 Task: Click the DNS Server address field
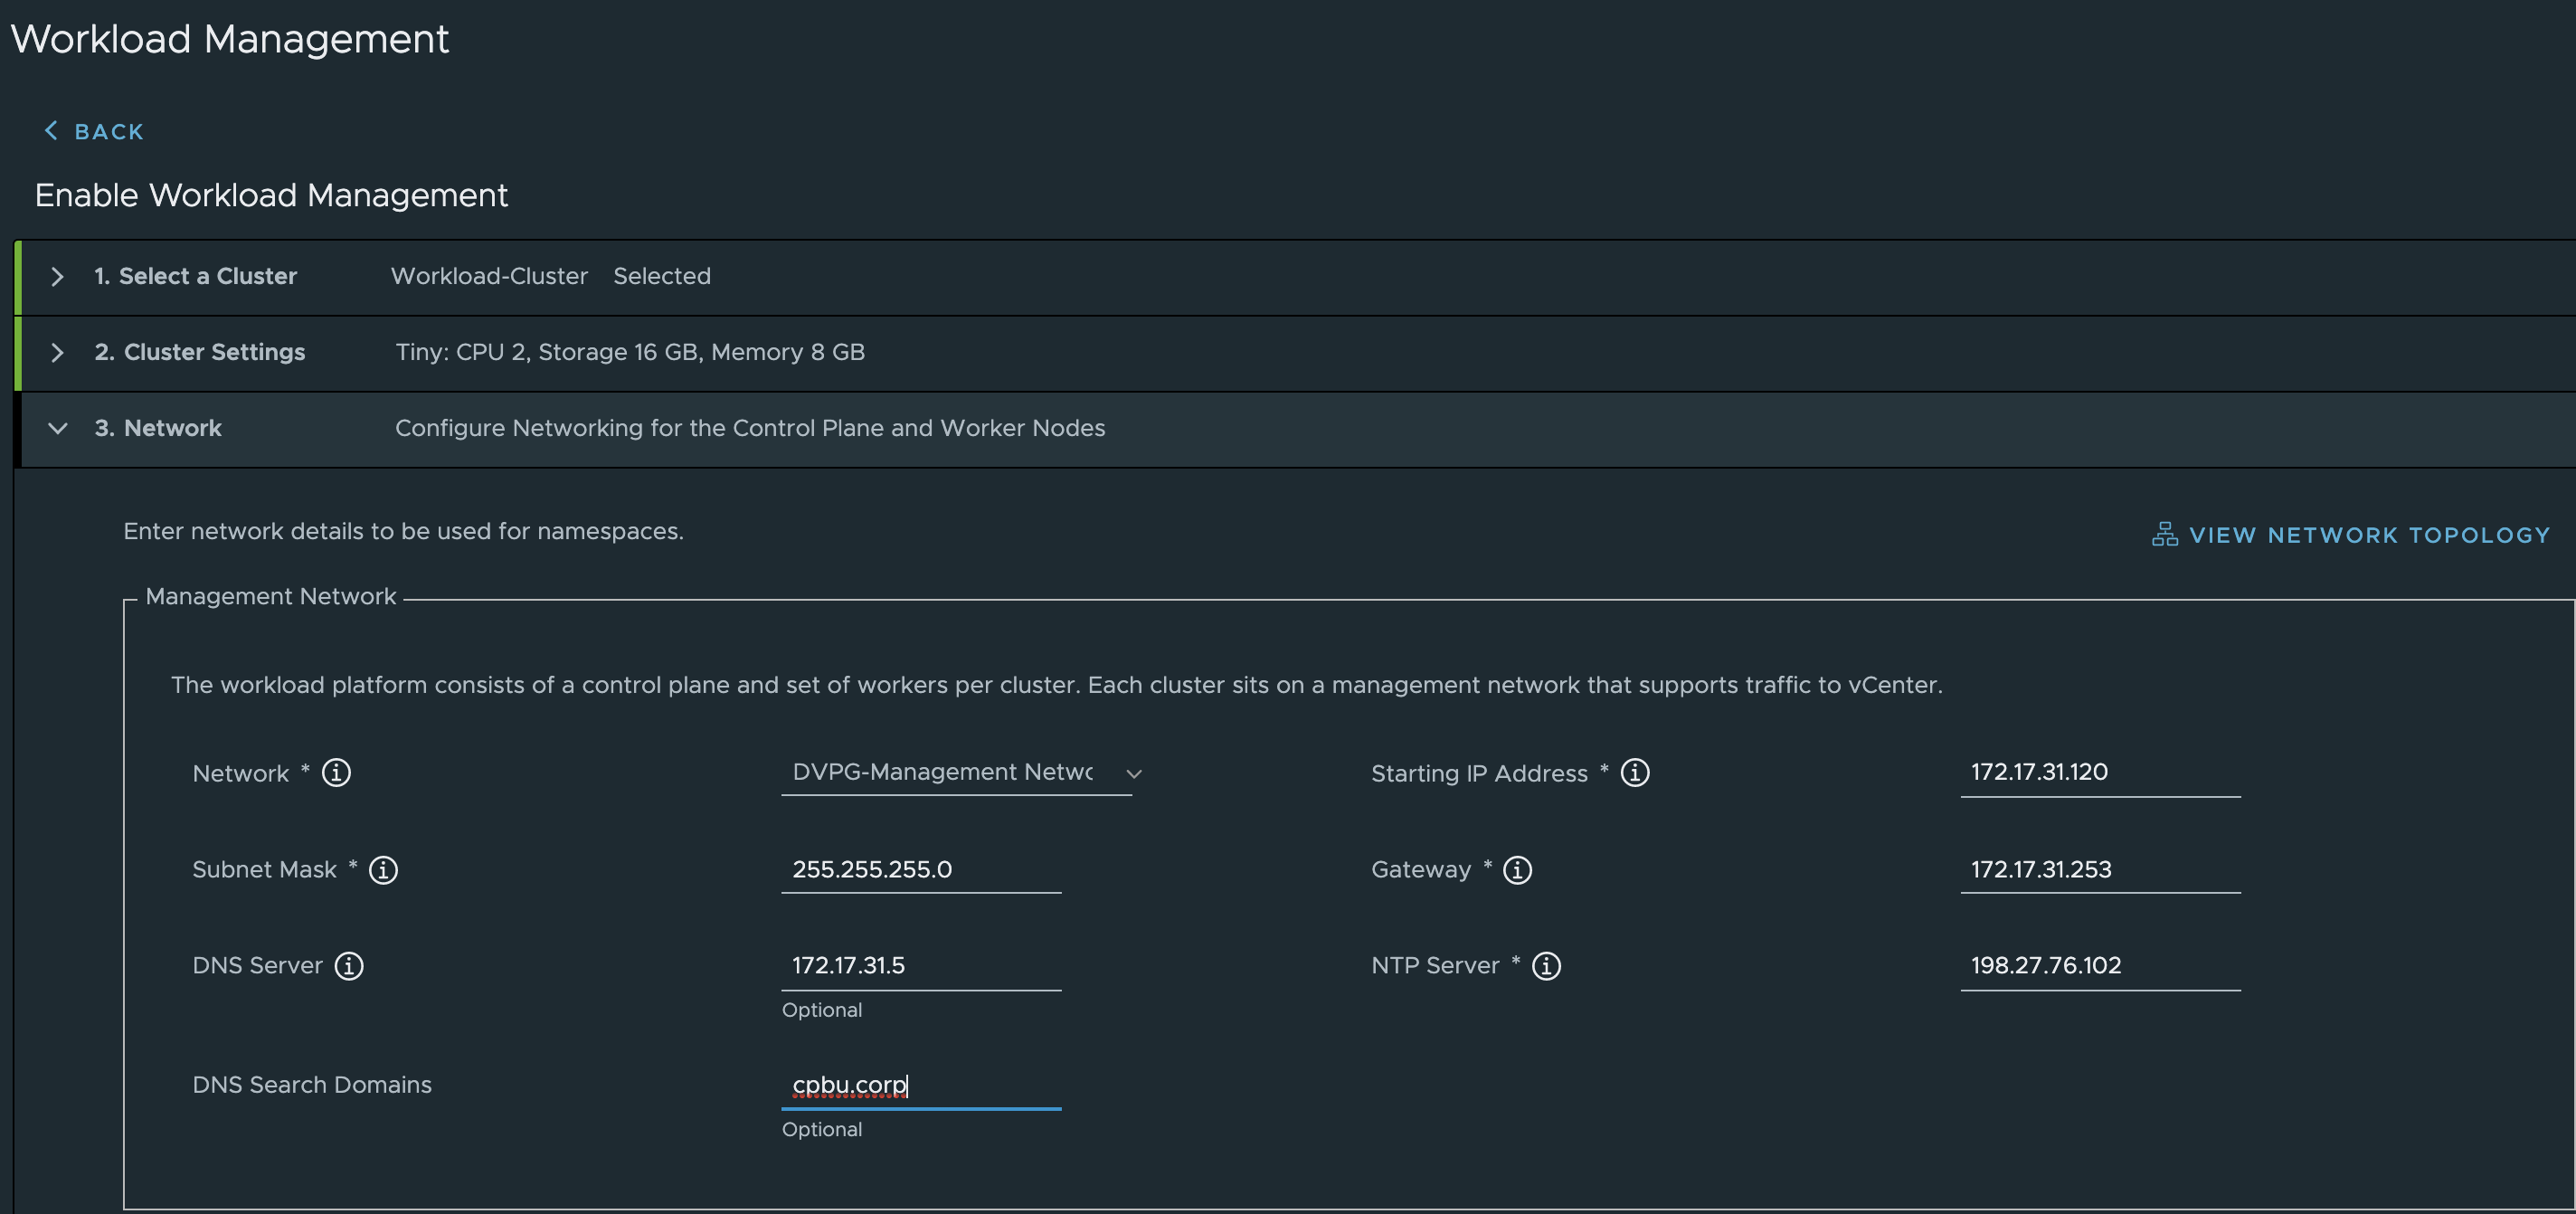tap(920, 965)
